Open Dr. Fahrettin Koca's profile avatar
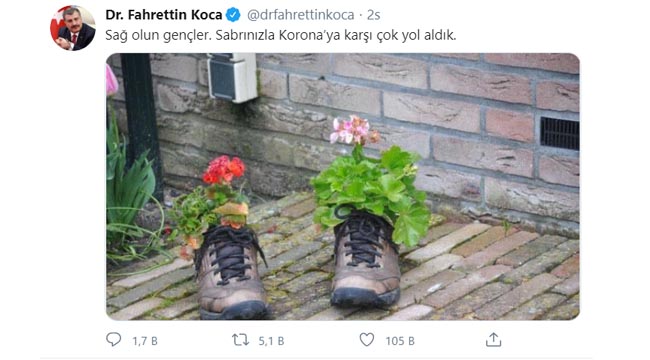Viewport: 650px width, 360px height. (73, 28)
